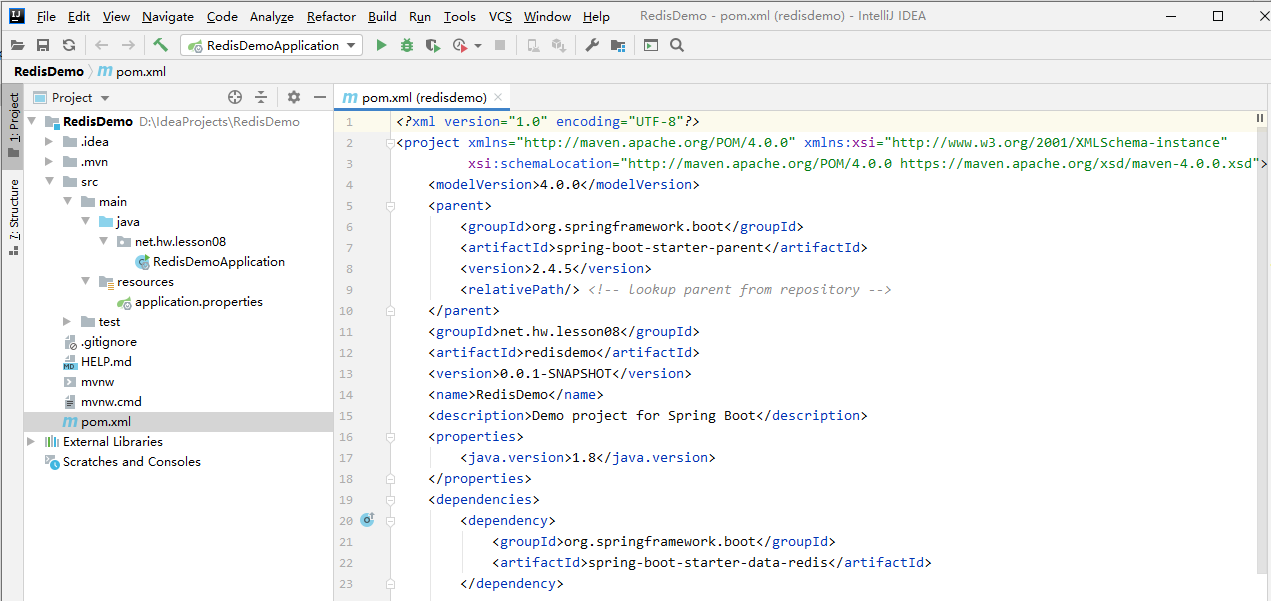Image resolution: width=1271 pixels, height=601 pixels.
Task: Open the File menu
Action: click(x=46, y=16)
